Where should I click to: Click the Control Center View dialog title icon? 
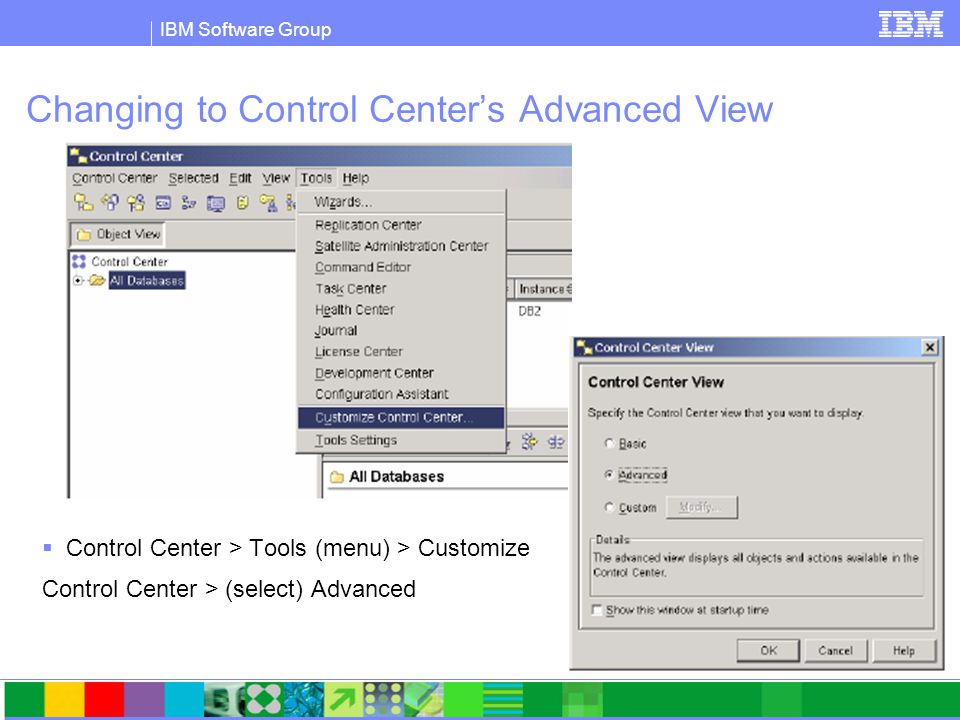[583, 347]
